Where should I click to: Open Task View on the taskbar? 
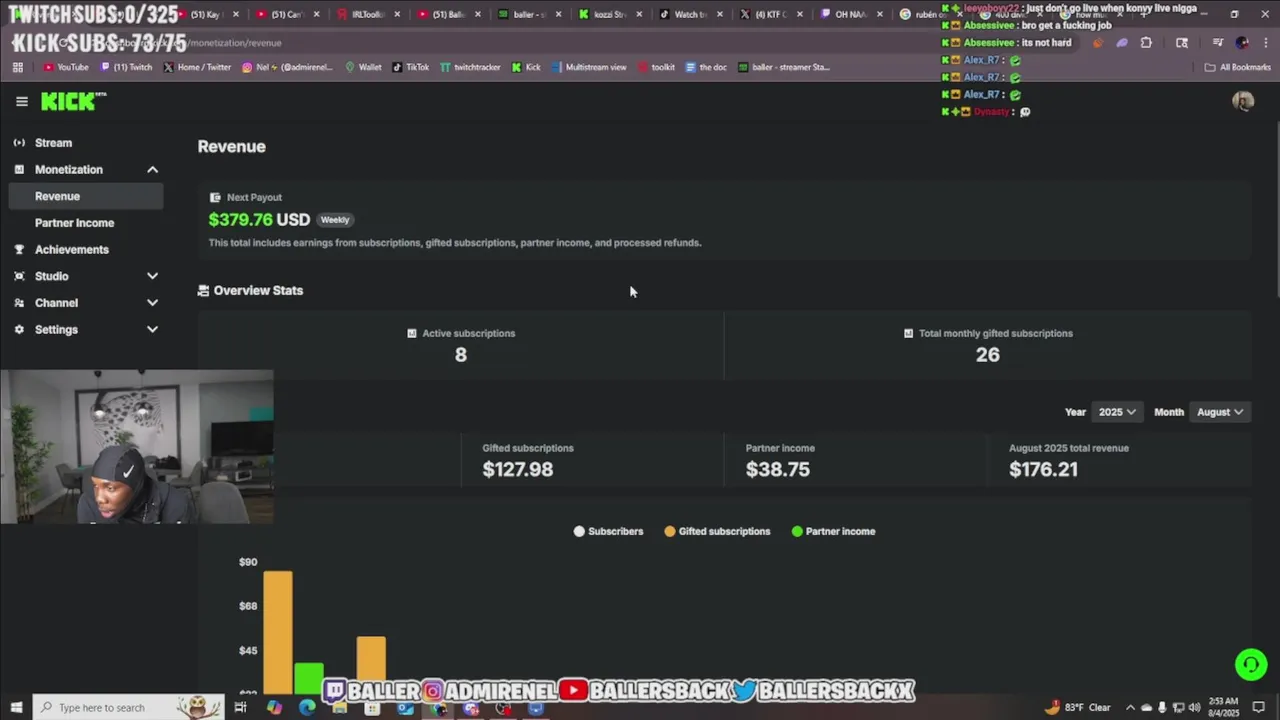240,707
